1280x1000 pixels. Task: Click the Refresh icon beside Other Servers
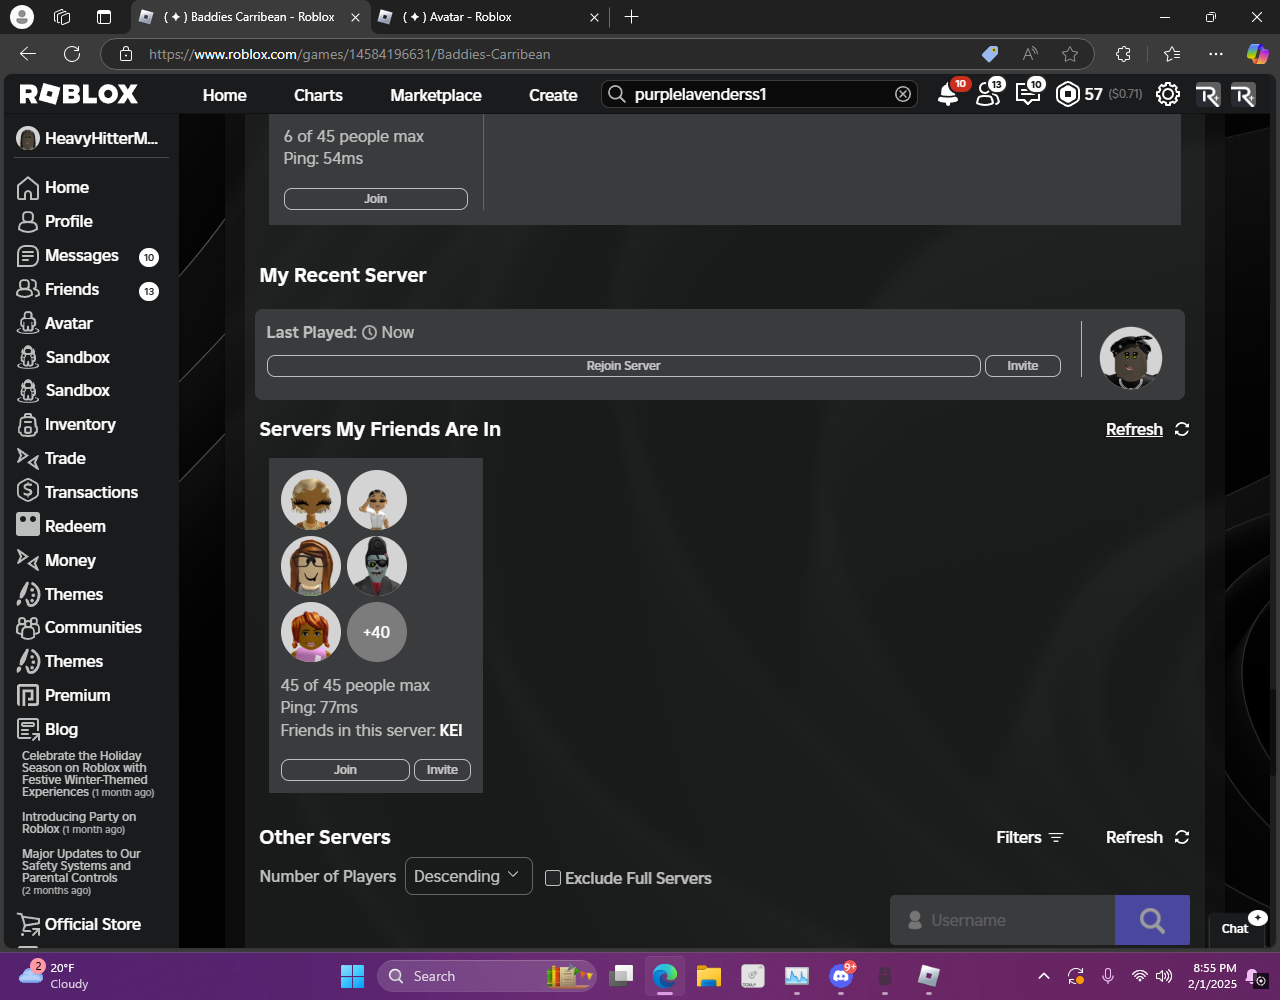pyautogui.click(x=1182, y=837)
